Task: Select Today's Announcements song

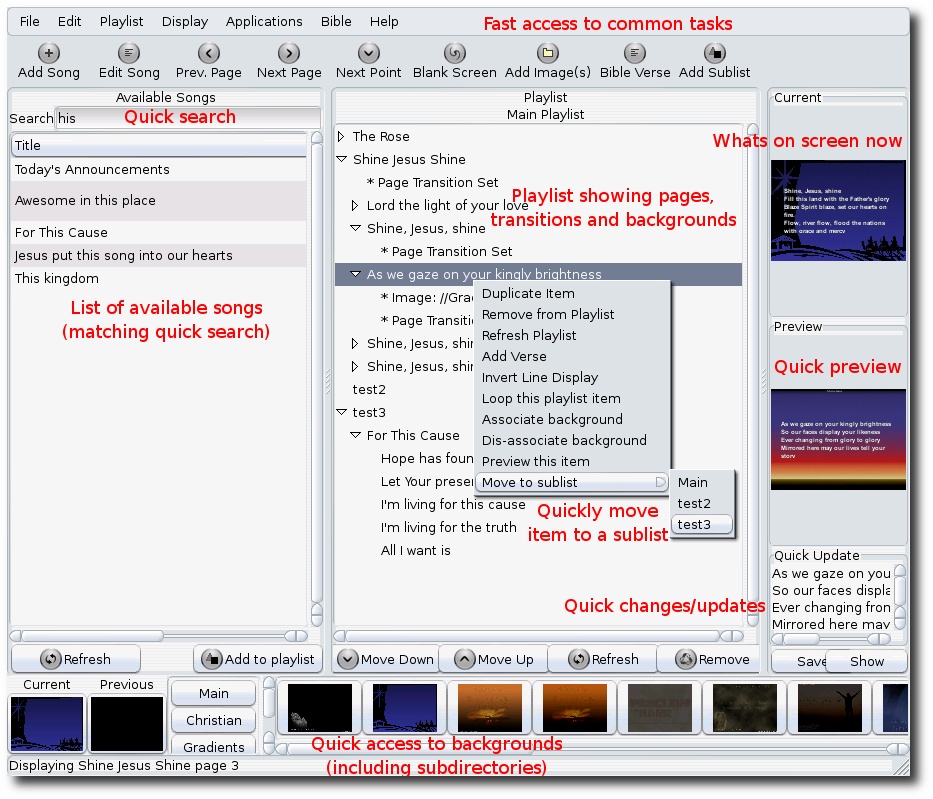Action: [159, 170]
